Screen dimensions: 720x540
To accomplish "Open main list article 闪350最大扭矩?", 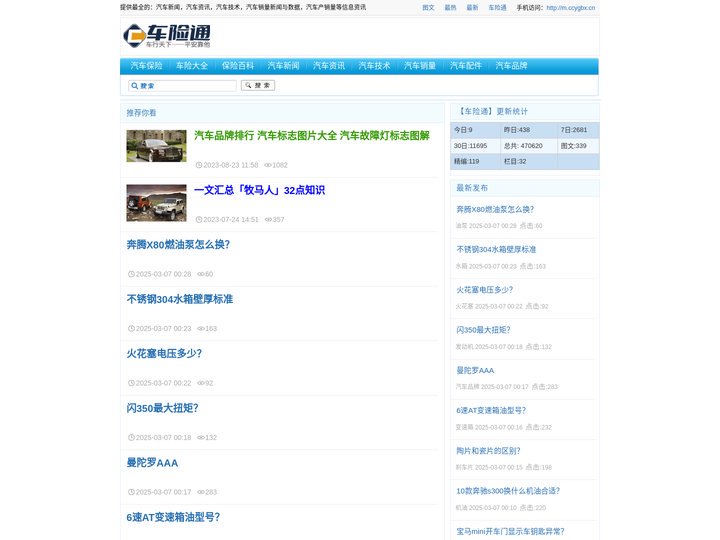I will [x=162, y=409].
